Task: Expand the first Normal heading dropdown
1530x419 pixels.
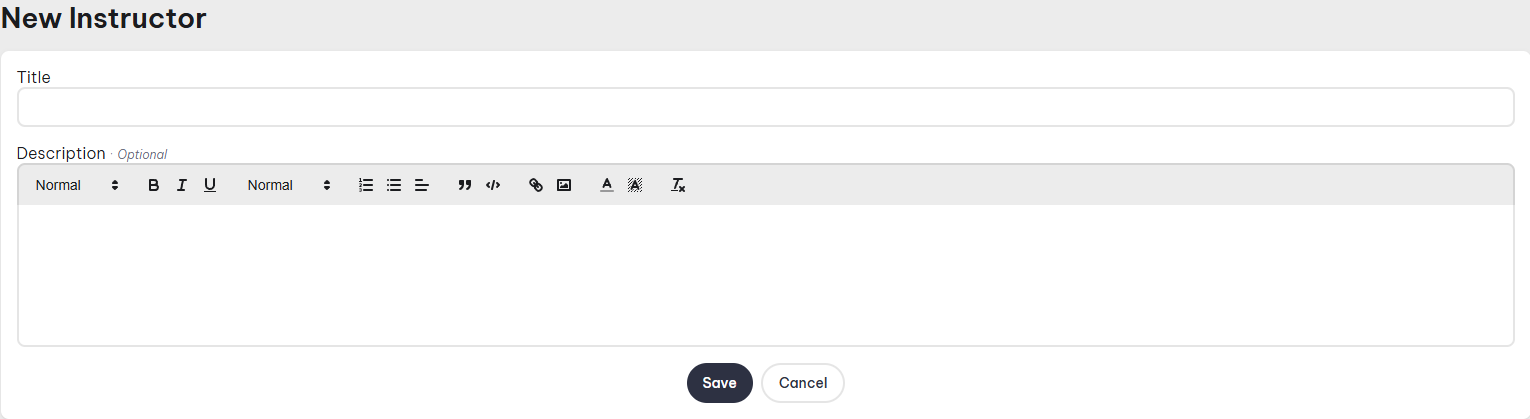Action: point(77,185)
